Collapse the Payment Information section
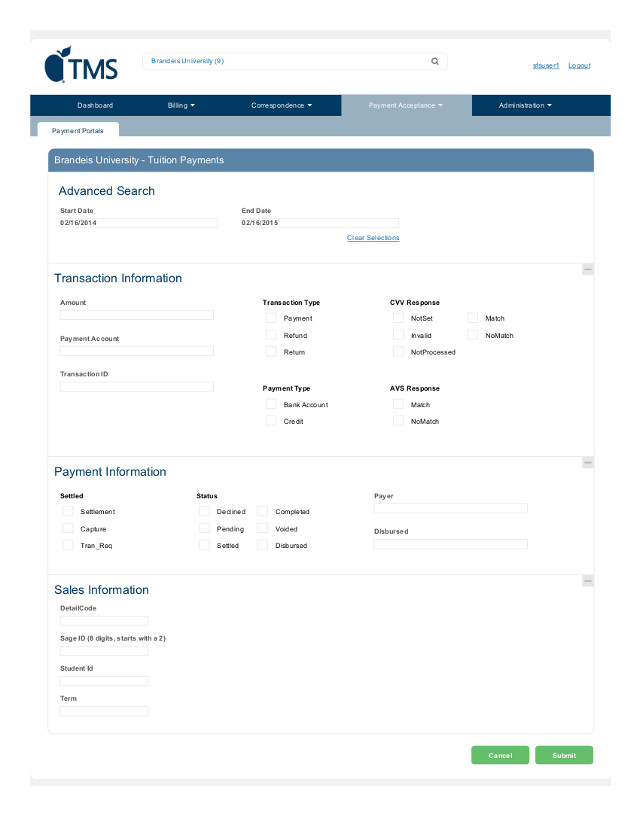 click(588, 463)
